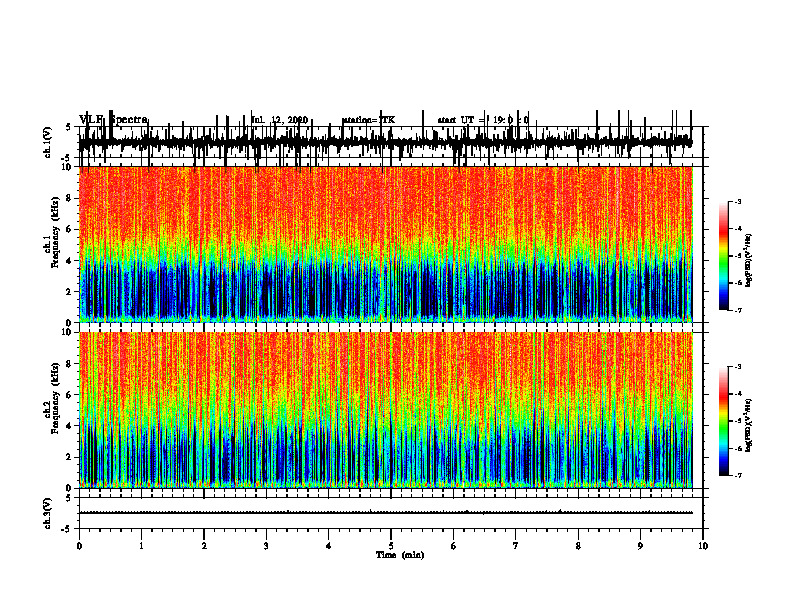Select the "start UT = 19:0:0" label
792x612 pixels.
[483, 120]
